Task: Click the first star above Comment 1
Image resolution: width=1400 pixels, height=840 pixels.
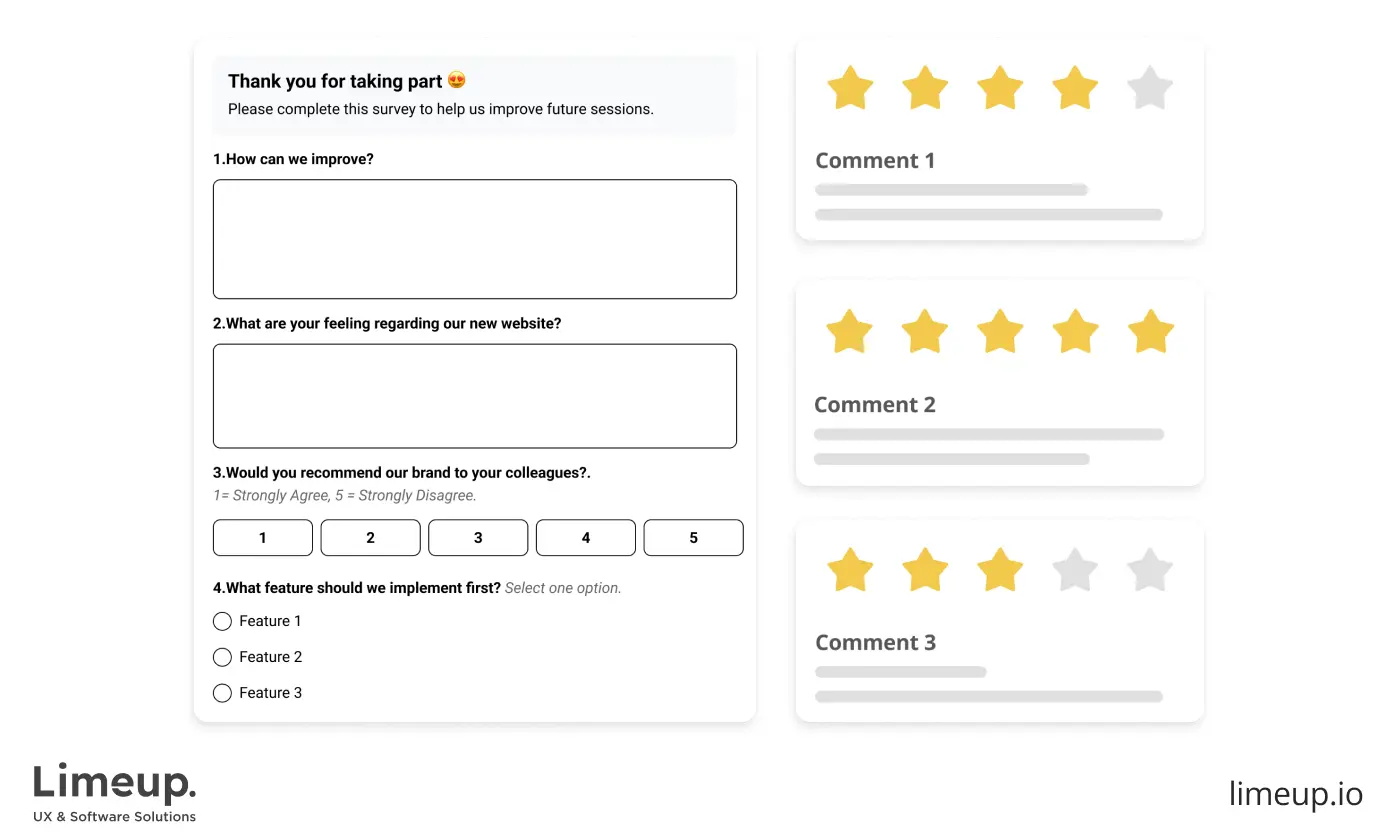Action: click(850, 88)
